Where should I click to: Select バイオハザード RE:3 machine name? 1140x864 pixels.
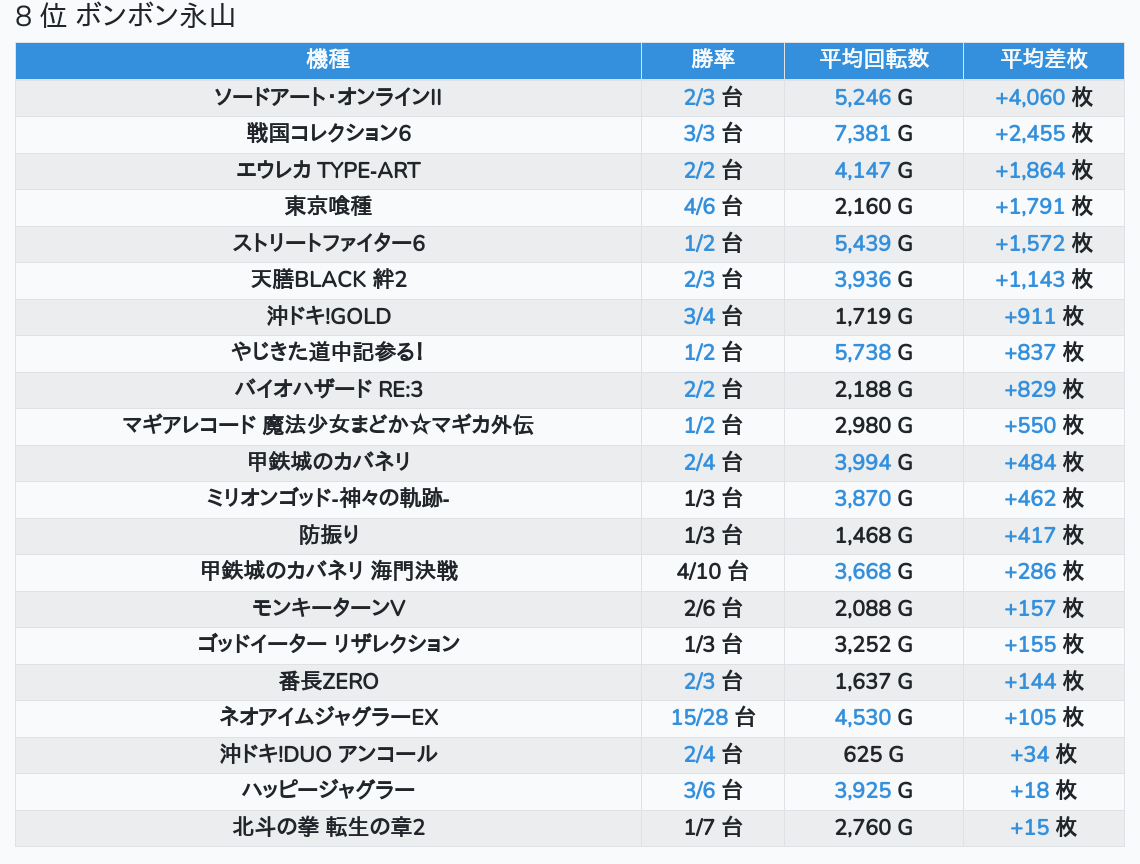(x=328, y=389)
